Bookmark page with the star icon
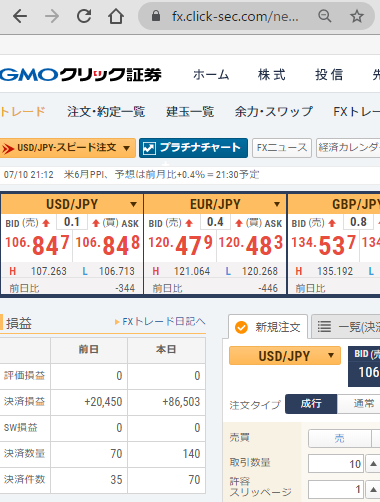 click(357, 16)
